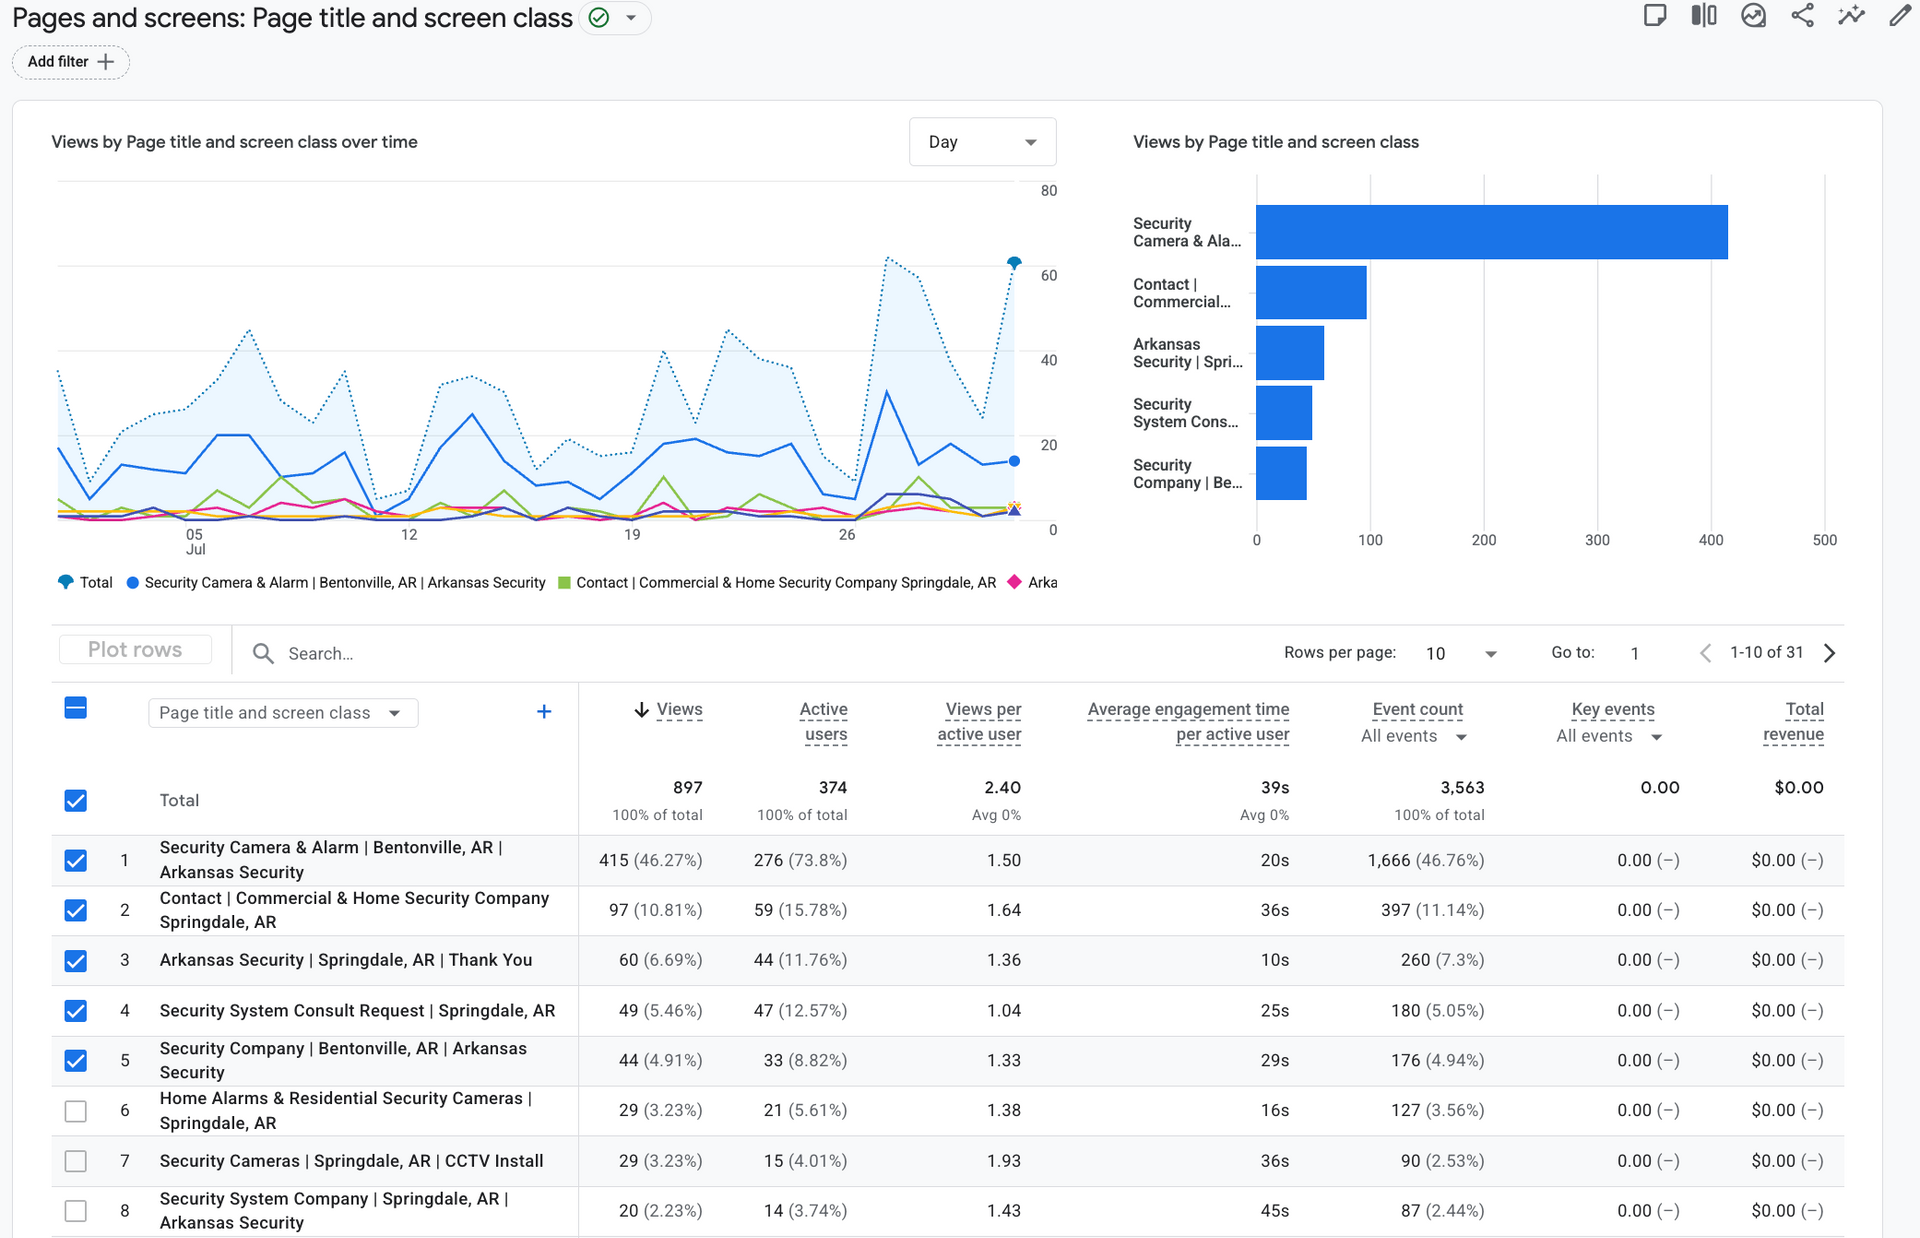Expand Page title and screen class dropdown
Viewport: 1920px width, 1238px height.
coord(283,713)
